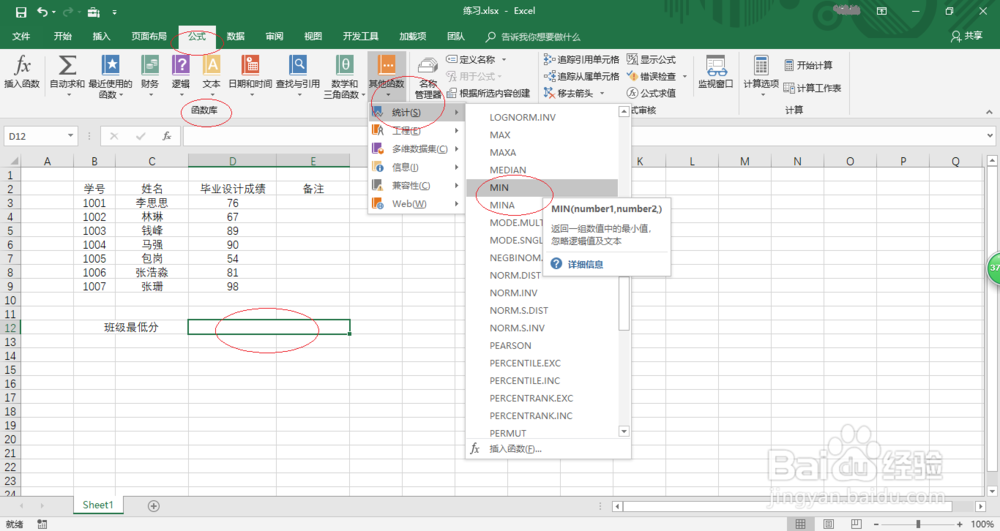Click Create from Selection button
The width and height of the screenshot is (1000, 531).
tap(489, 93)
